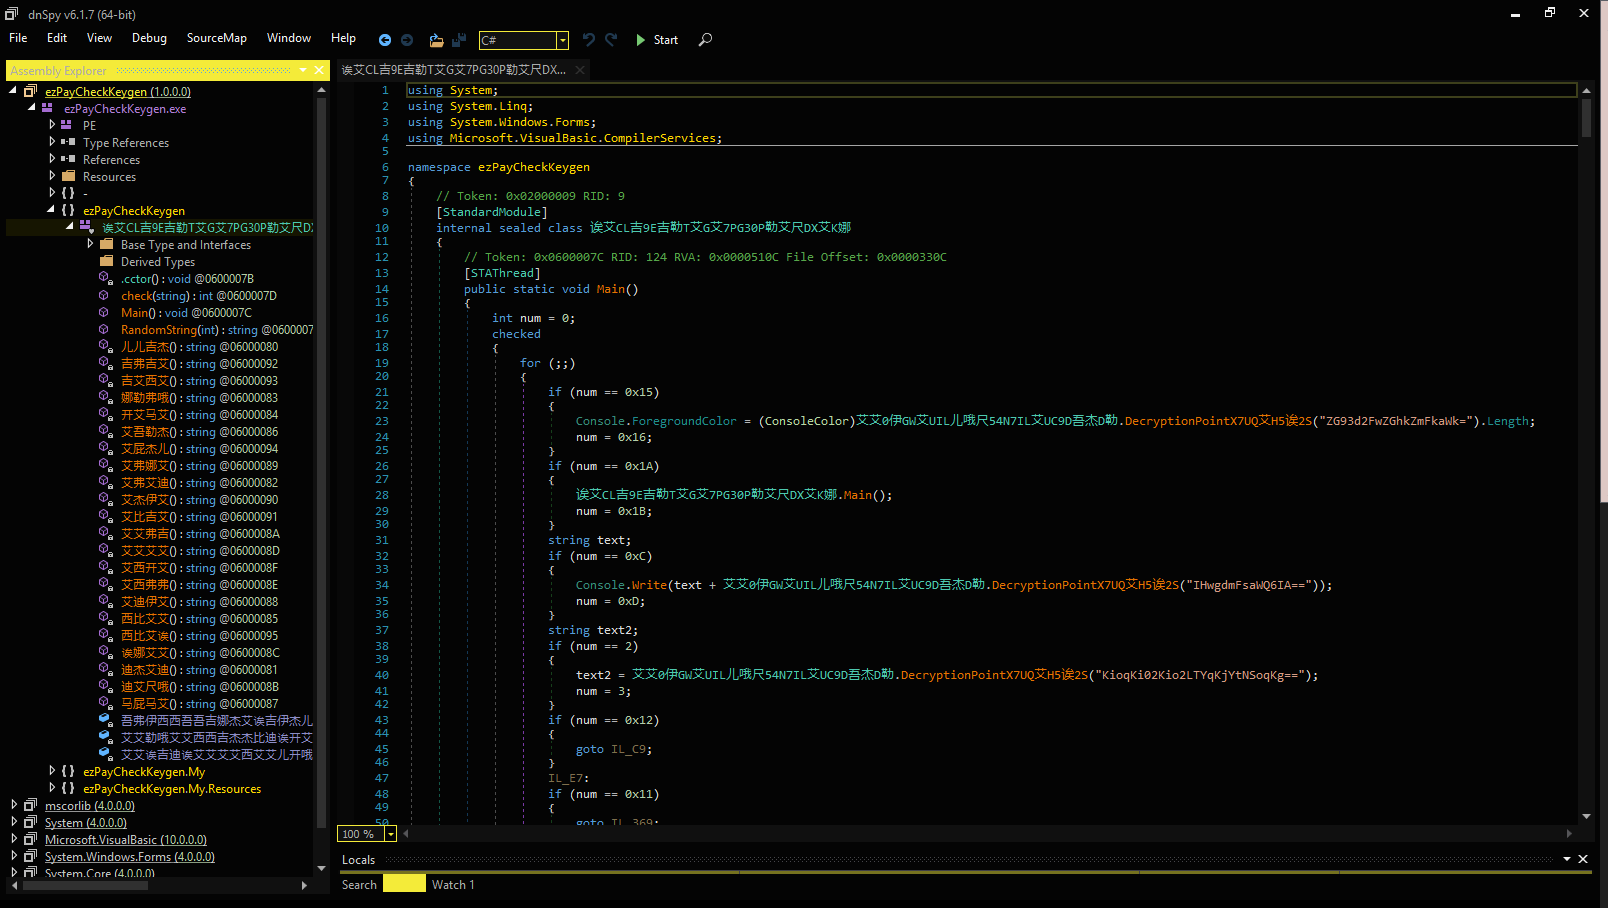Start debugging with the green Start button

(x=657, y=40)
